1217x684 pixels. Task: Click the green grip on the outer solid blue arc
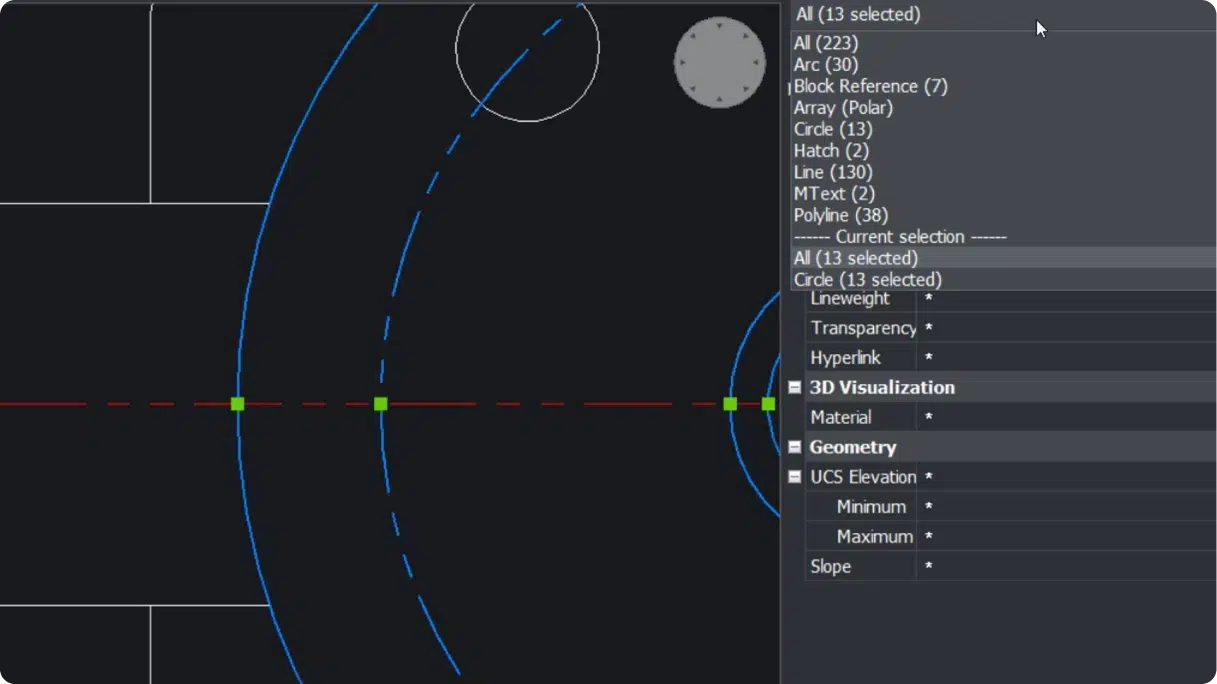237,404
